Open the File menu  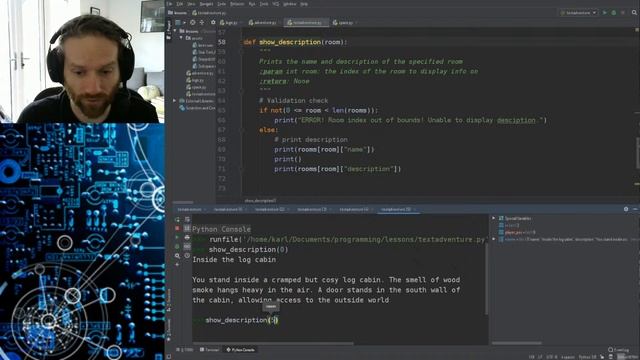(169, 4)
